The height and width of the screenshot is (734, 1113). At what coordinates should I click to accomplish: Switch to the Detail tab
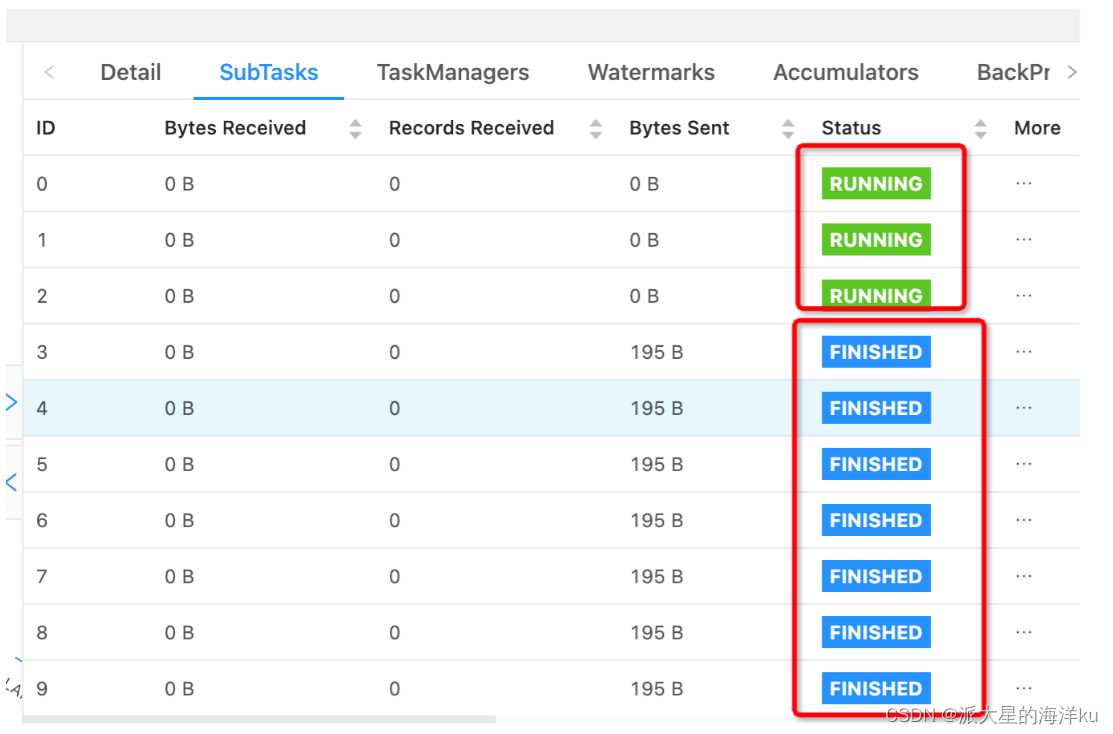point(130,72)
